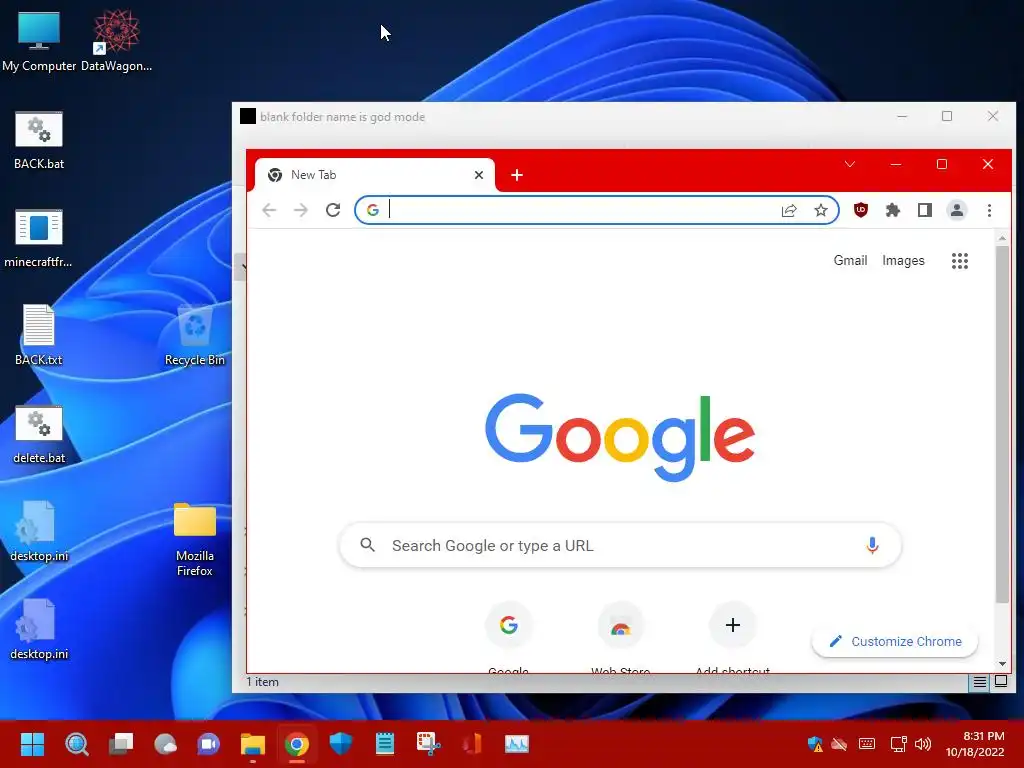Select My Computer desktop icon
This screenshot has width=1024, height=768.
[x=39, y=41]
